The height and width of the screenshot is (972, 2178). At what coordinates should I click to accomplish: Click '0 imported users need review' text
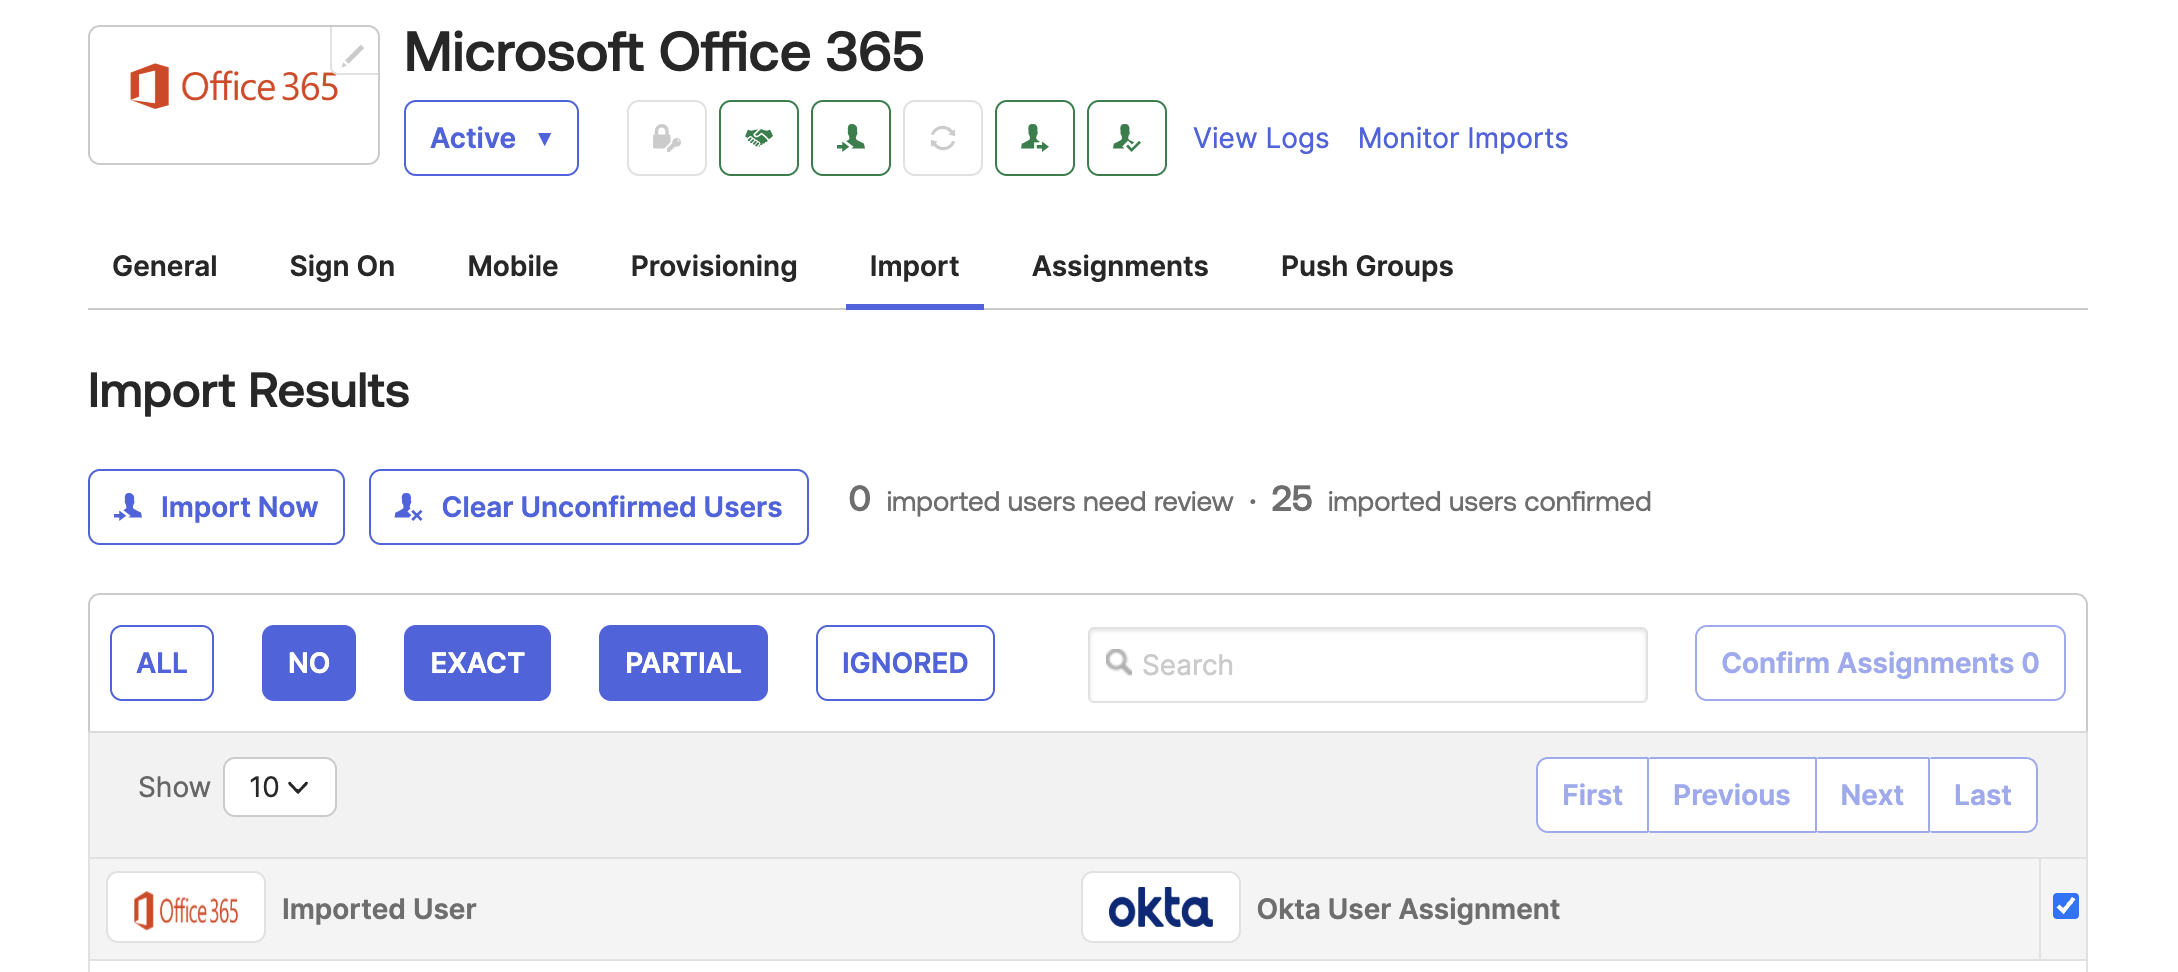(1041, 500)
